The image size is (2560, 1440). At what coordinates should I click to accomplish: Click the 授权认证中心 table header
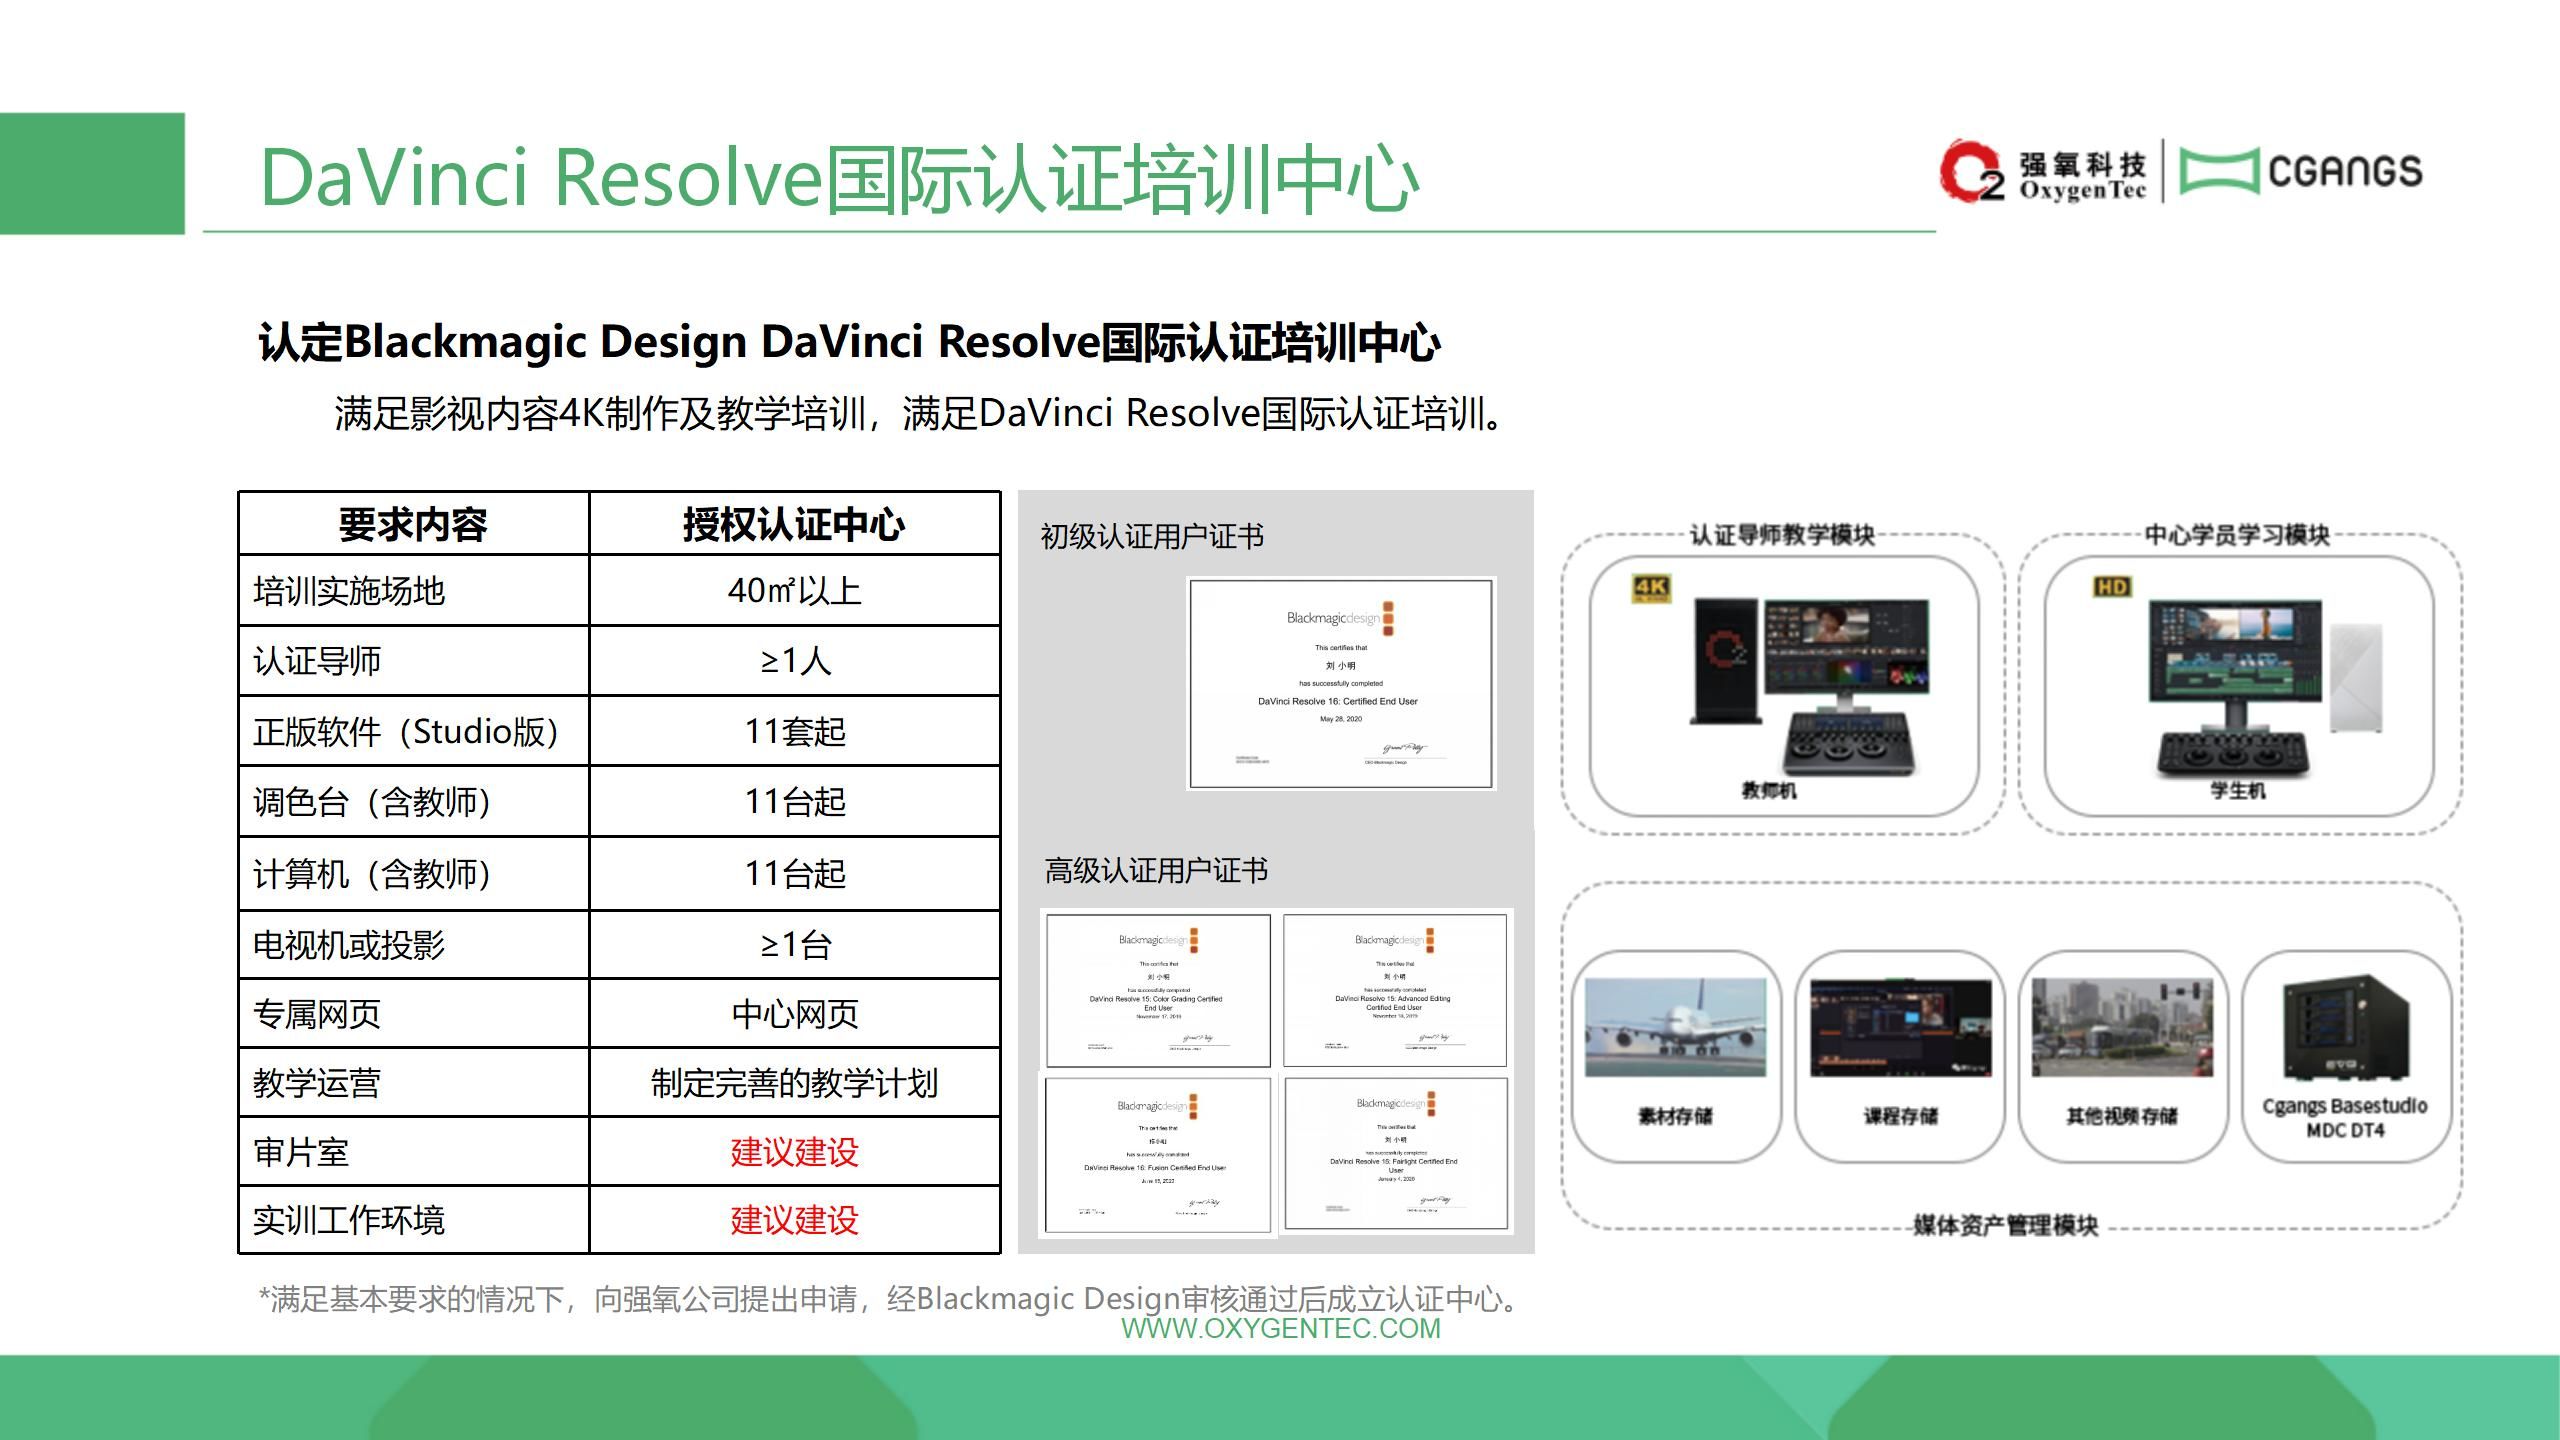794,525
